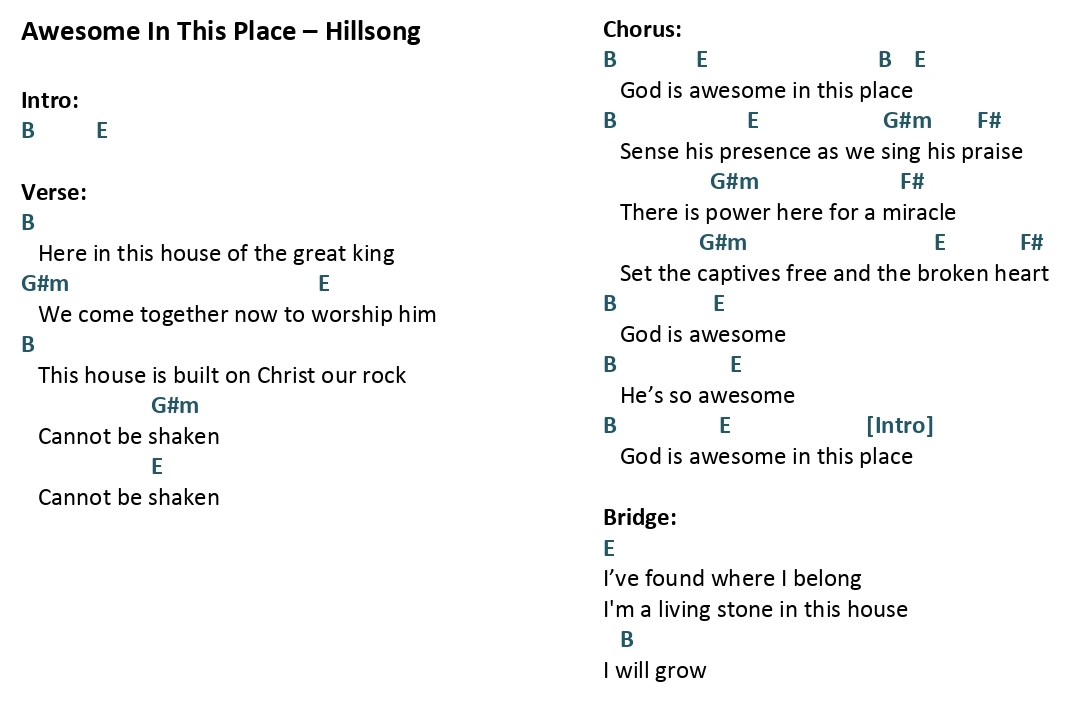Click lyric 'This house is built on Christ our rock'
The image size is (1079, 701).
click(222, 375)
